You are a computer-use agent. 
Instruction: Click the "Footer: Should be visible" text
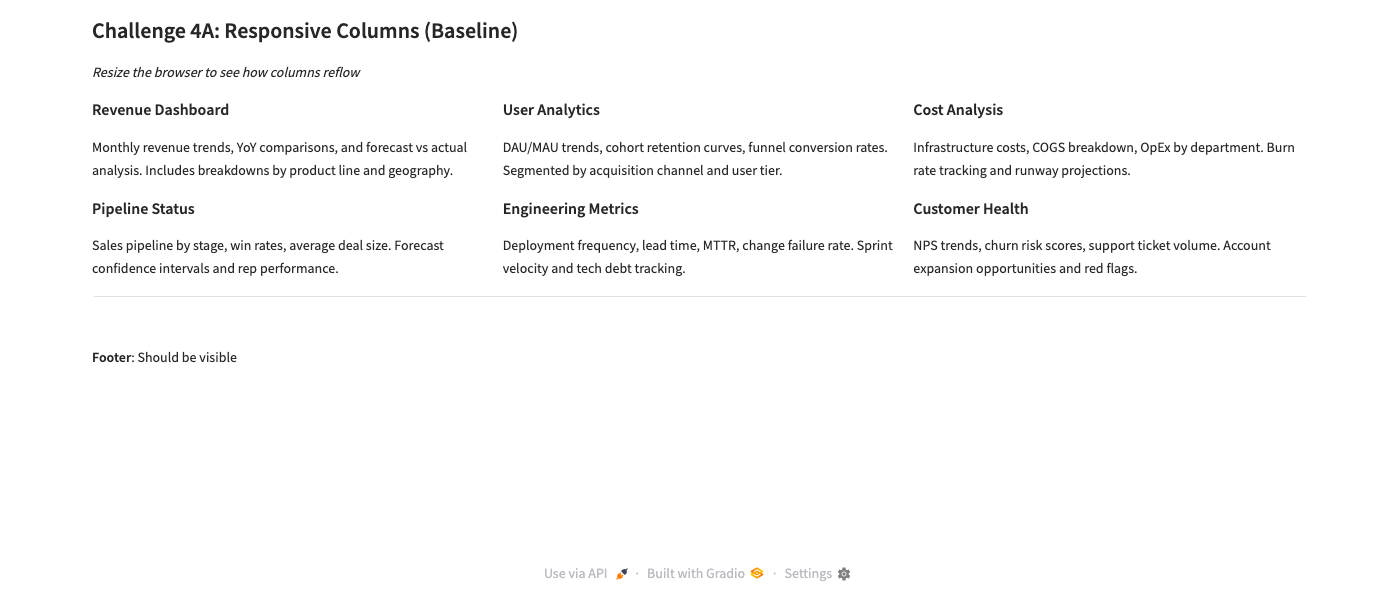[164, 358]
